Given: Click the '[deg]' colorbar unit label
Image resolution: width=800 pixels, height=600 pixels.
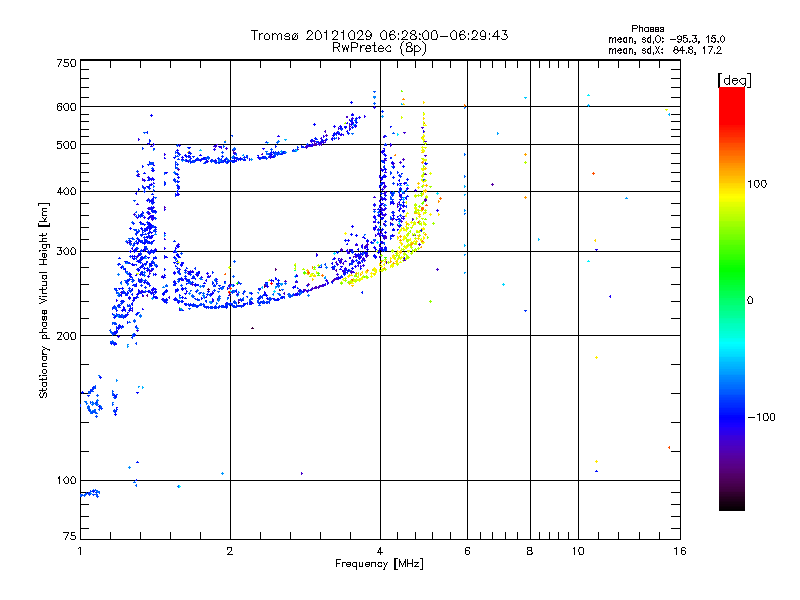Looking at the screenshot, I should coord(734,80).
